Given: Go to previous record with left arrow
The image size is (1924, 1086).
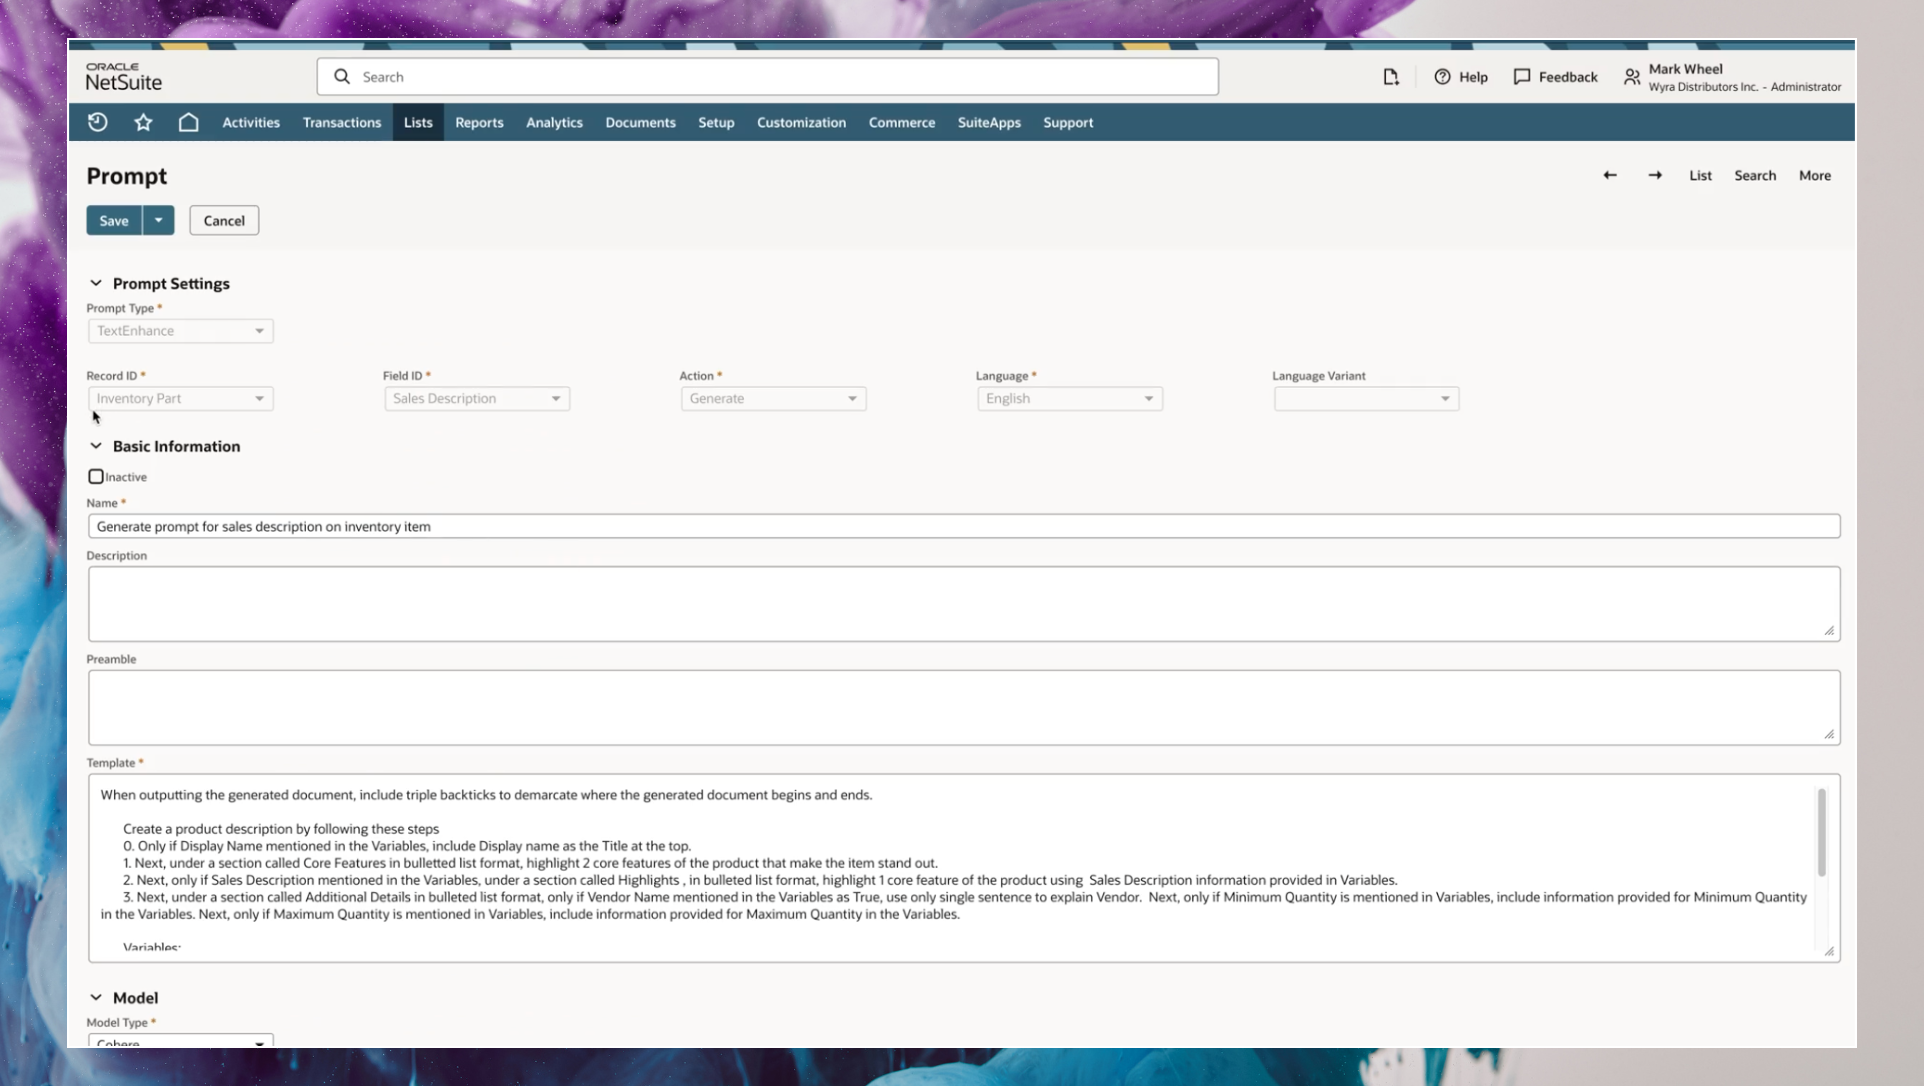Looking at the screenshot, I should [x=1610, y=175].
